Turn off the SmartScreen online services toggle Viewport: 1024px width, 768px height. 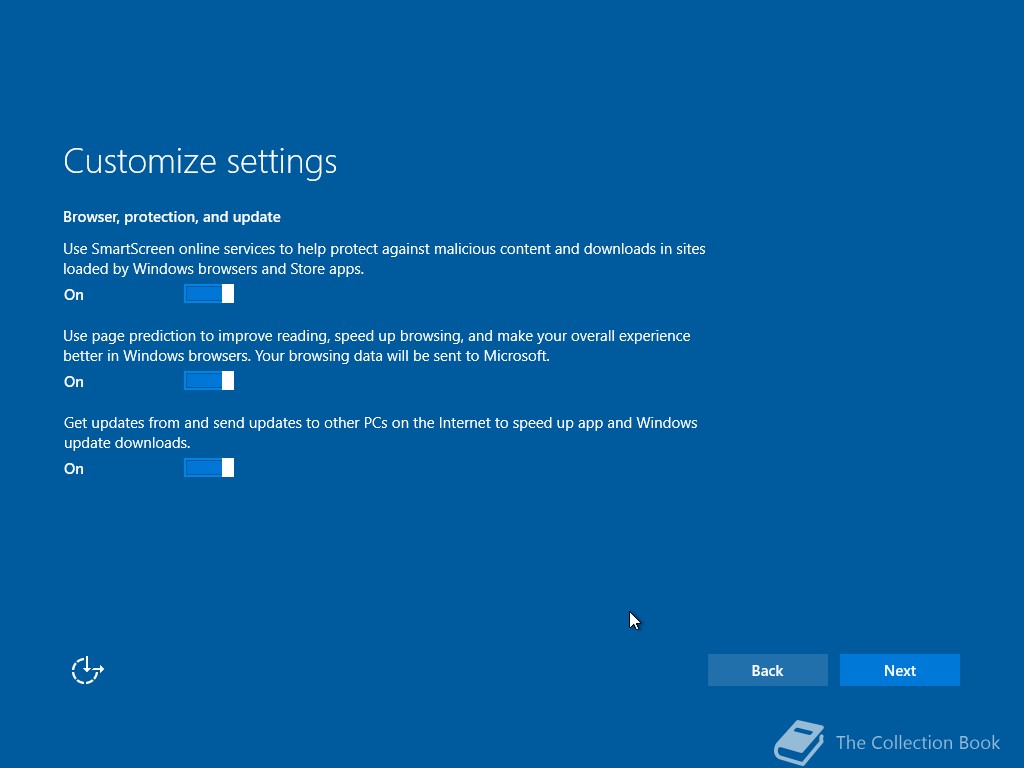tap(209, 294)
